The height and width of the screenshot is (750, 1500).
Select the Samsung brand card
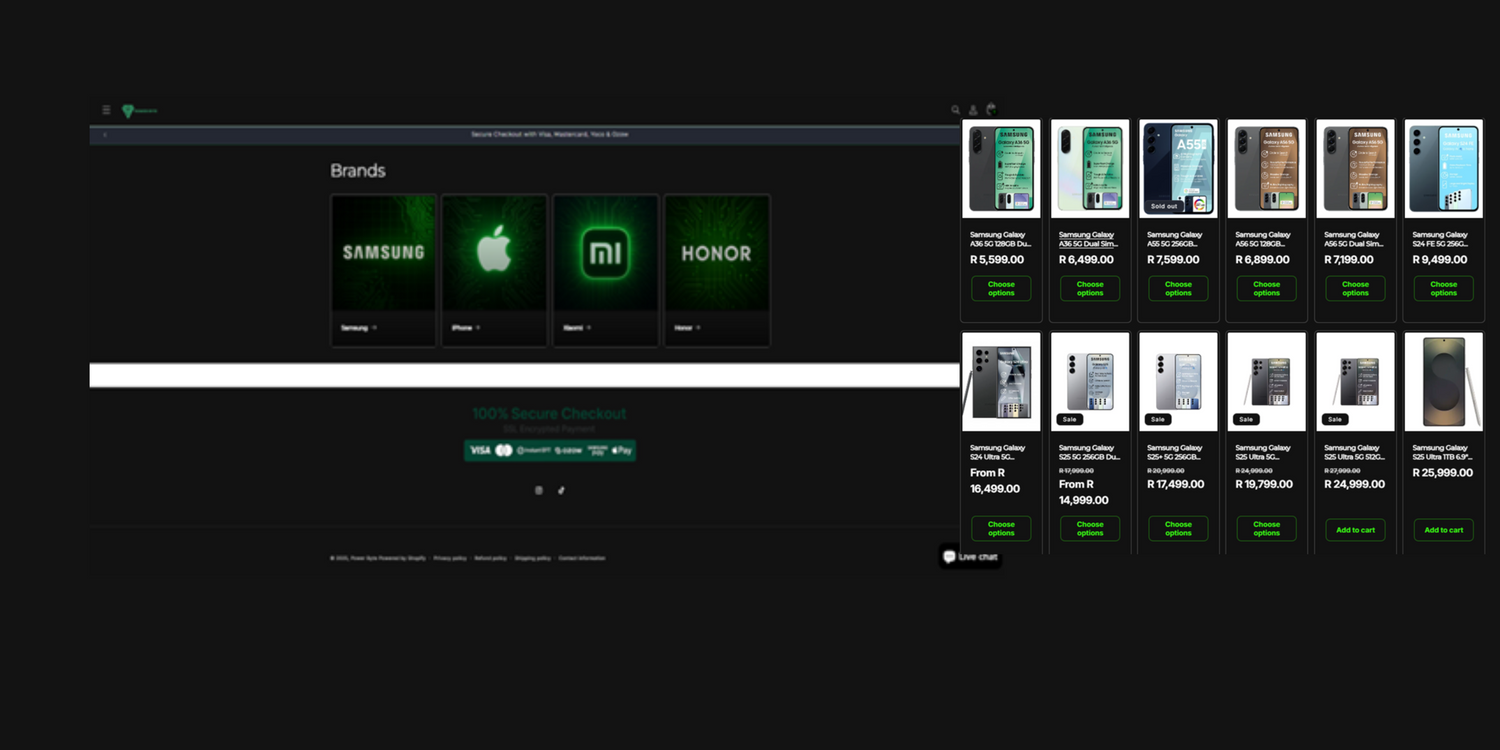point(383,253)
